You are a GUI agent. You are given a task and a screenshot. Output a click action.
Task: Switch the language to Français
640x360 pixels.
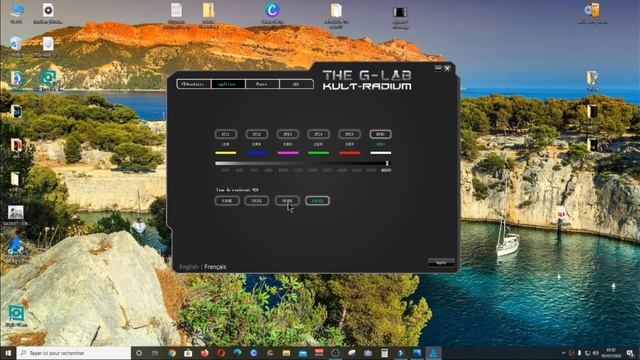click(x=215, y=267)
